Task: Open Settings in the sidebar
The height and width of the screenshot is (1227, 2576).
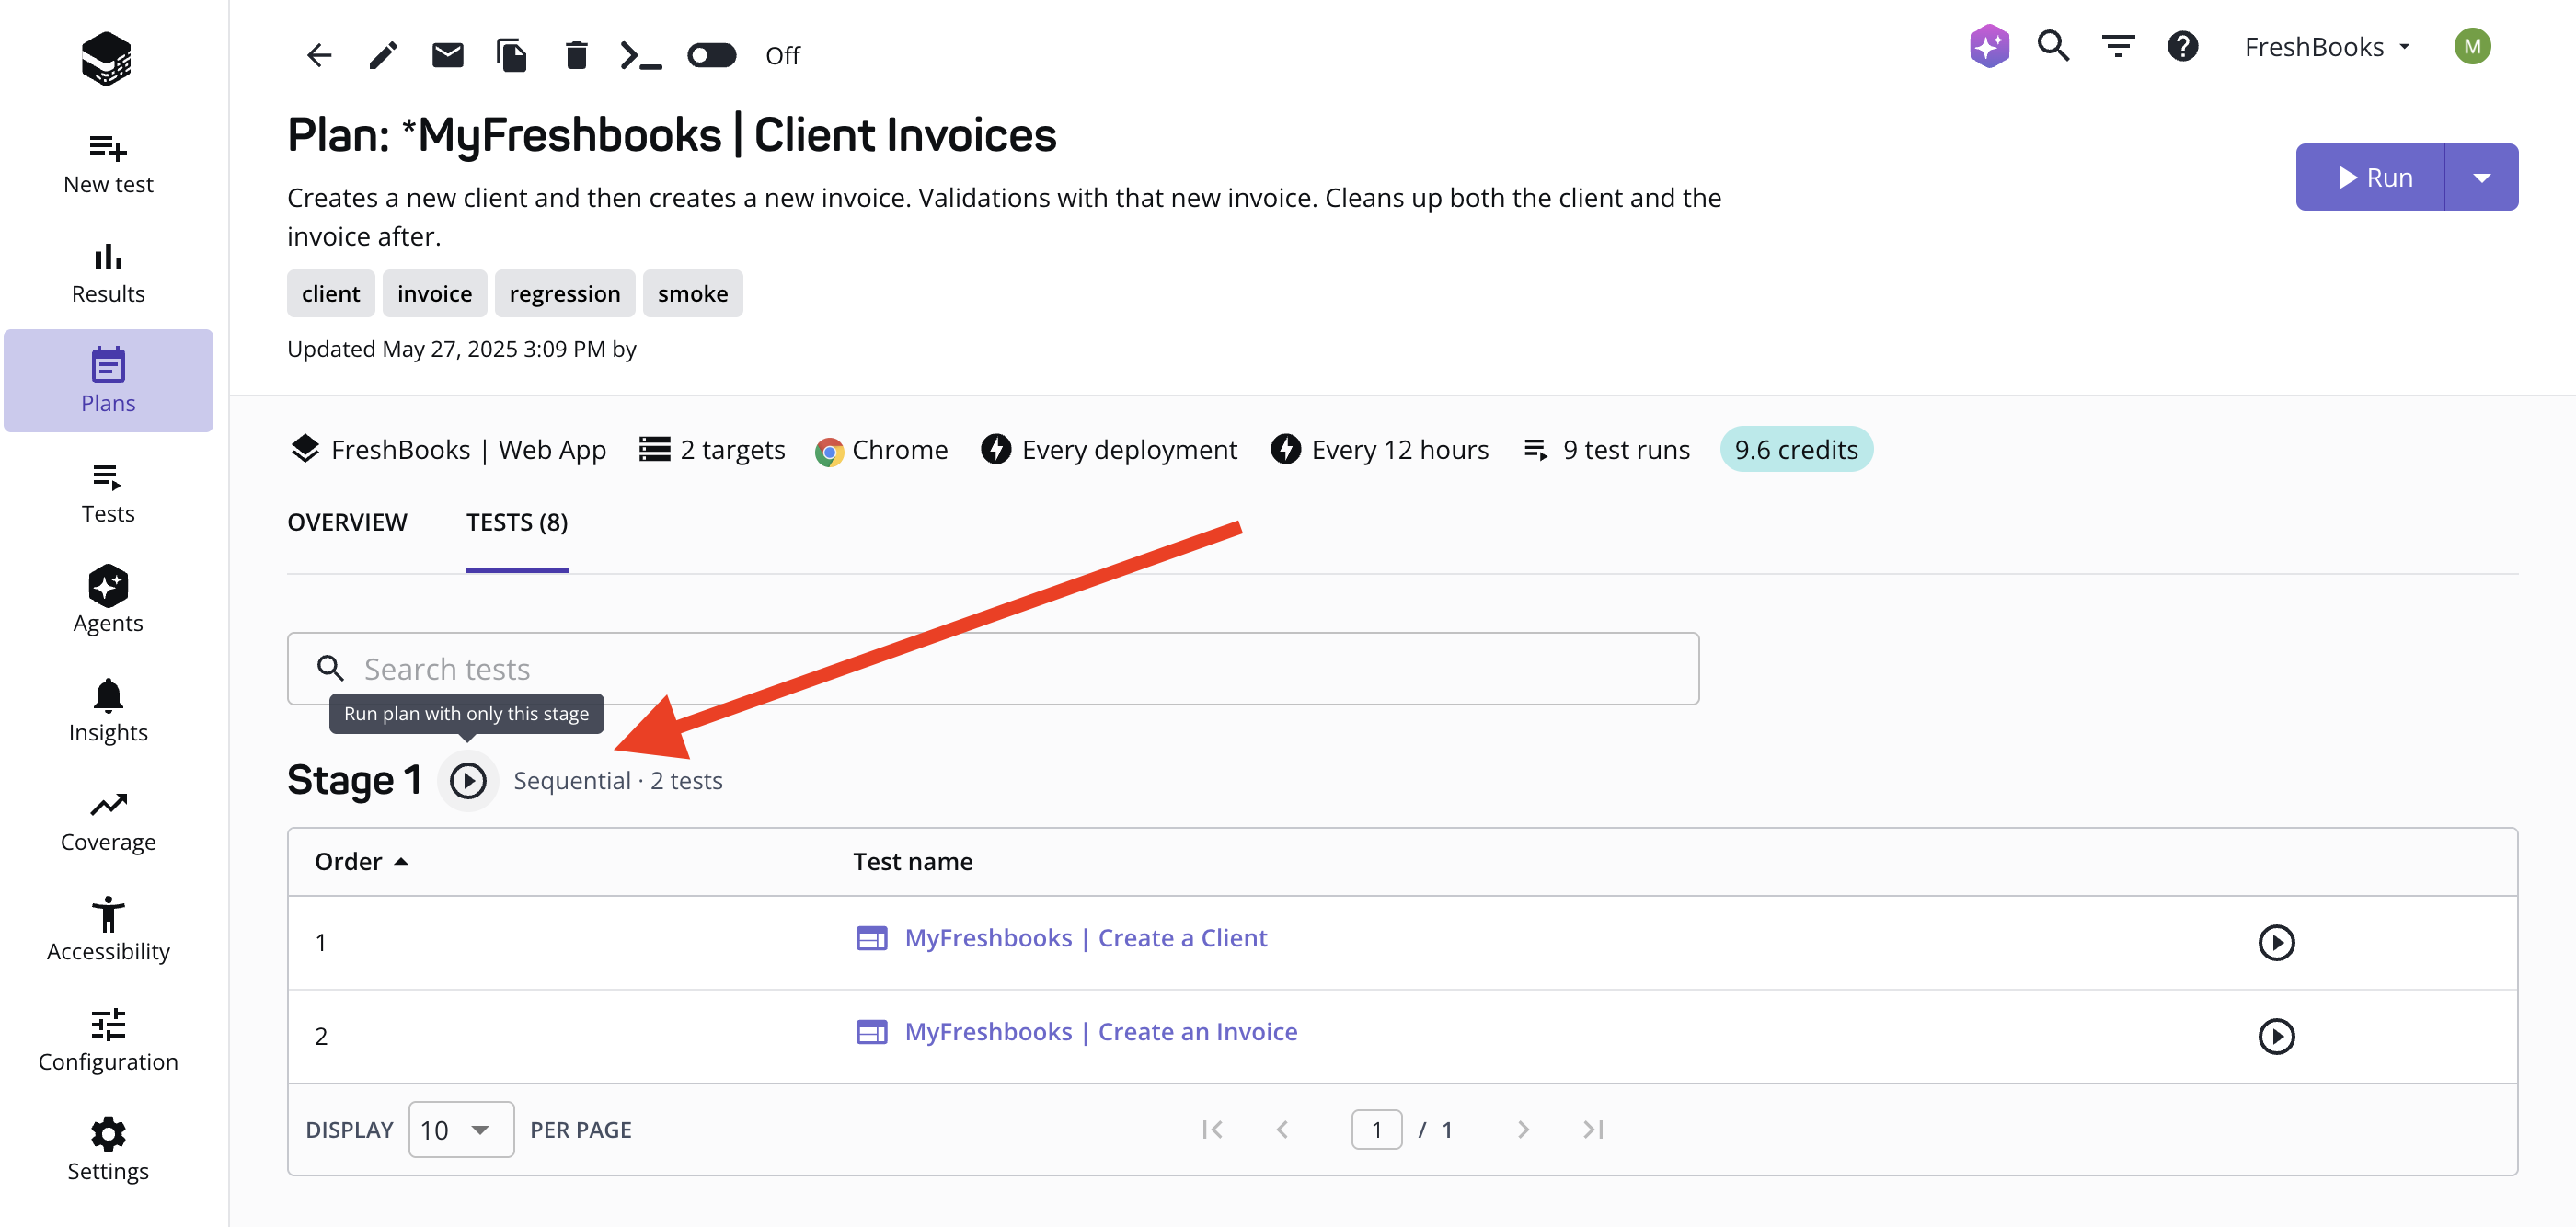Action: tap(108, 1150)
